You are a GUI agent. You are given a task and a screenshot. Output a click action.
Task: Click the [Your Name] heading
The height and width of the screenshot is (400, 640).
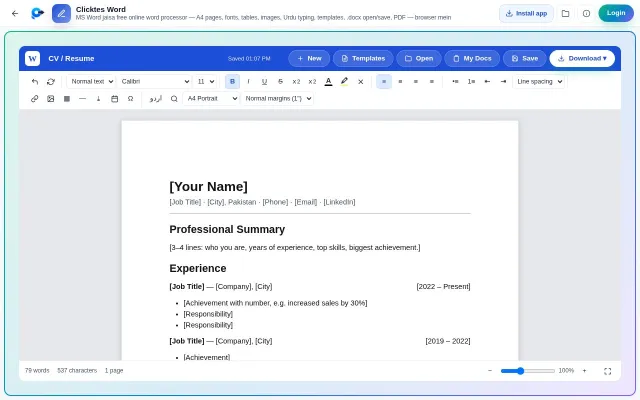pyautogui.click(x=208, y=187)
